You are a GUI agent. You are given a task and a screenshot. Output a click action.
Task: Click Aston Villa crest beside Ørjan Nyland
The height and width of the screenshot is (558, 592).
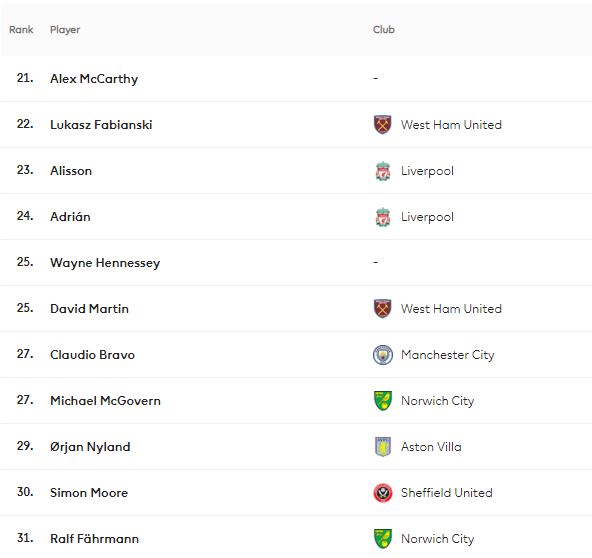tap(382, 447)
